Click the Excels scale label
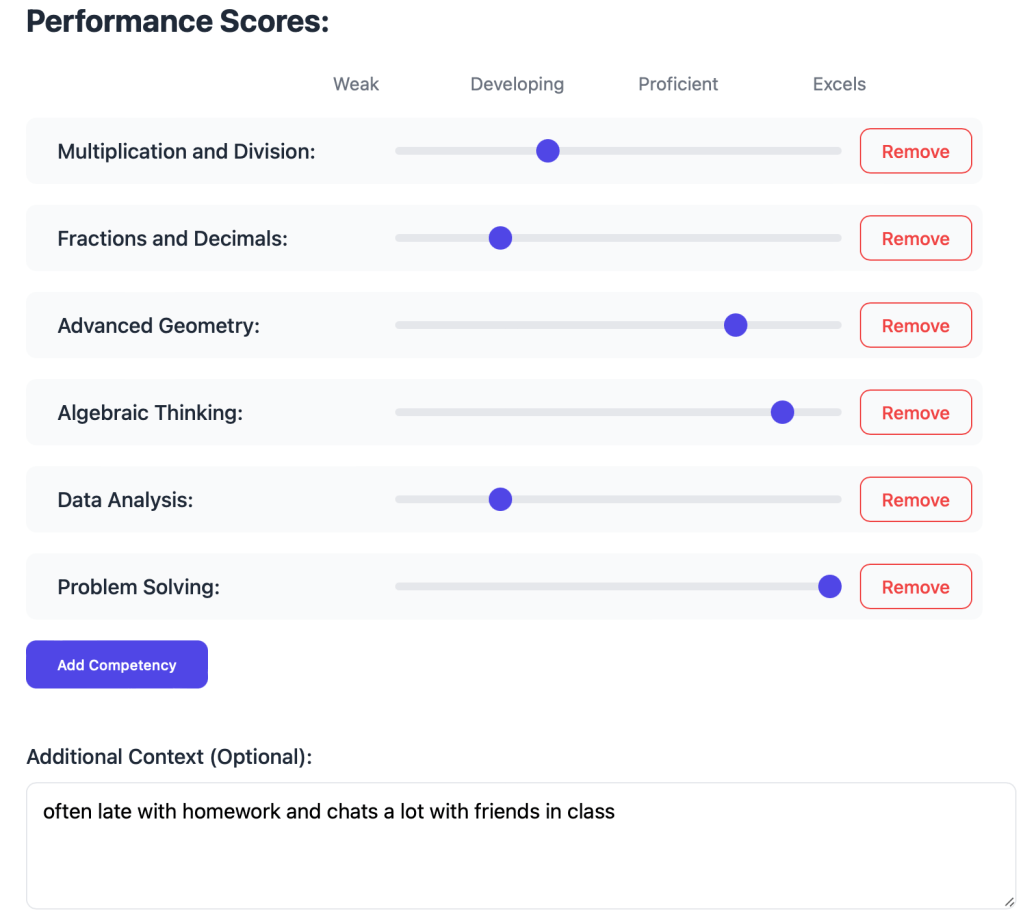Screen dimensions: 1023x918 tap(839, 84)
